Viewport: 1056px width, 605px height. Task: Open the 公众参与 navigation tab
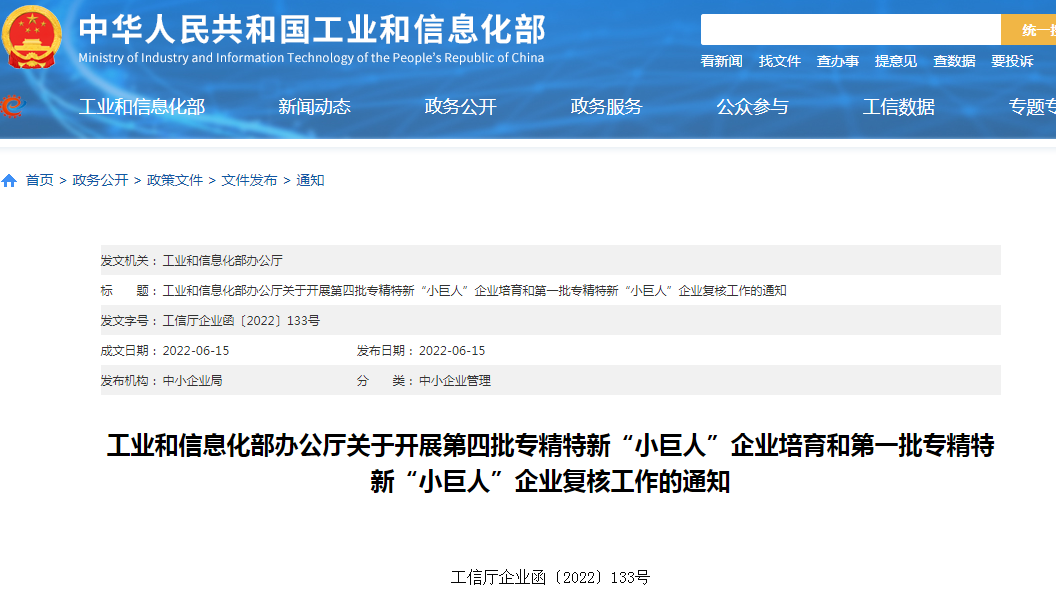(x=752, y=106)
